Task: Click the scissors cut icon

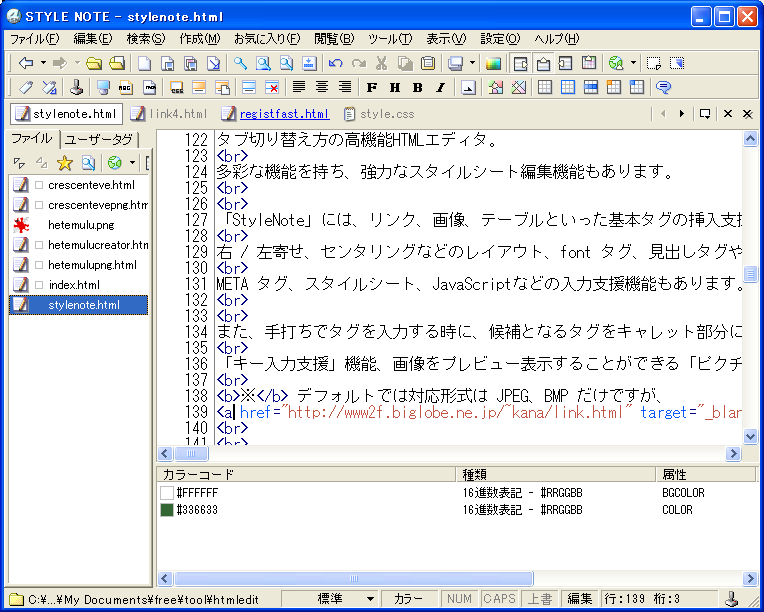Action: pos(381,63)
